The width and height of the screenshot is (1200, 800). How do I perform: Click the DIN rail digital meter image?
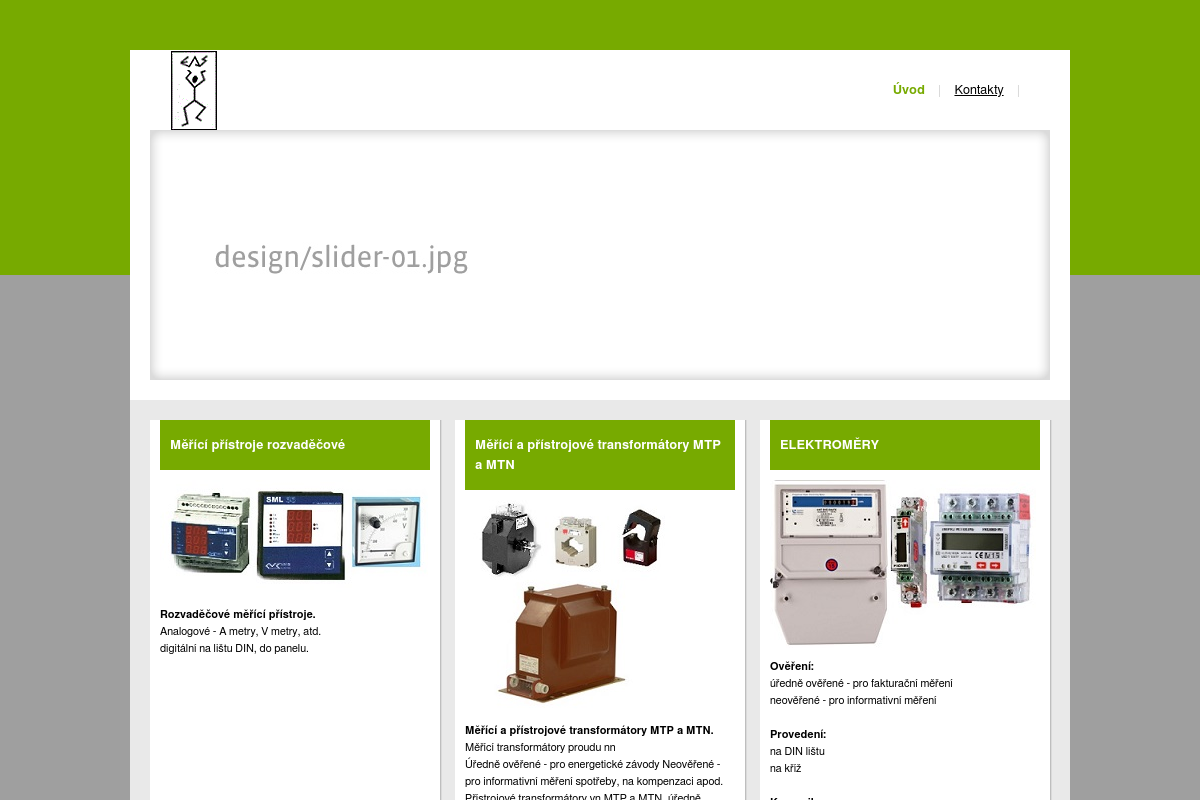[210, 536]
